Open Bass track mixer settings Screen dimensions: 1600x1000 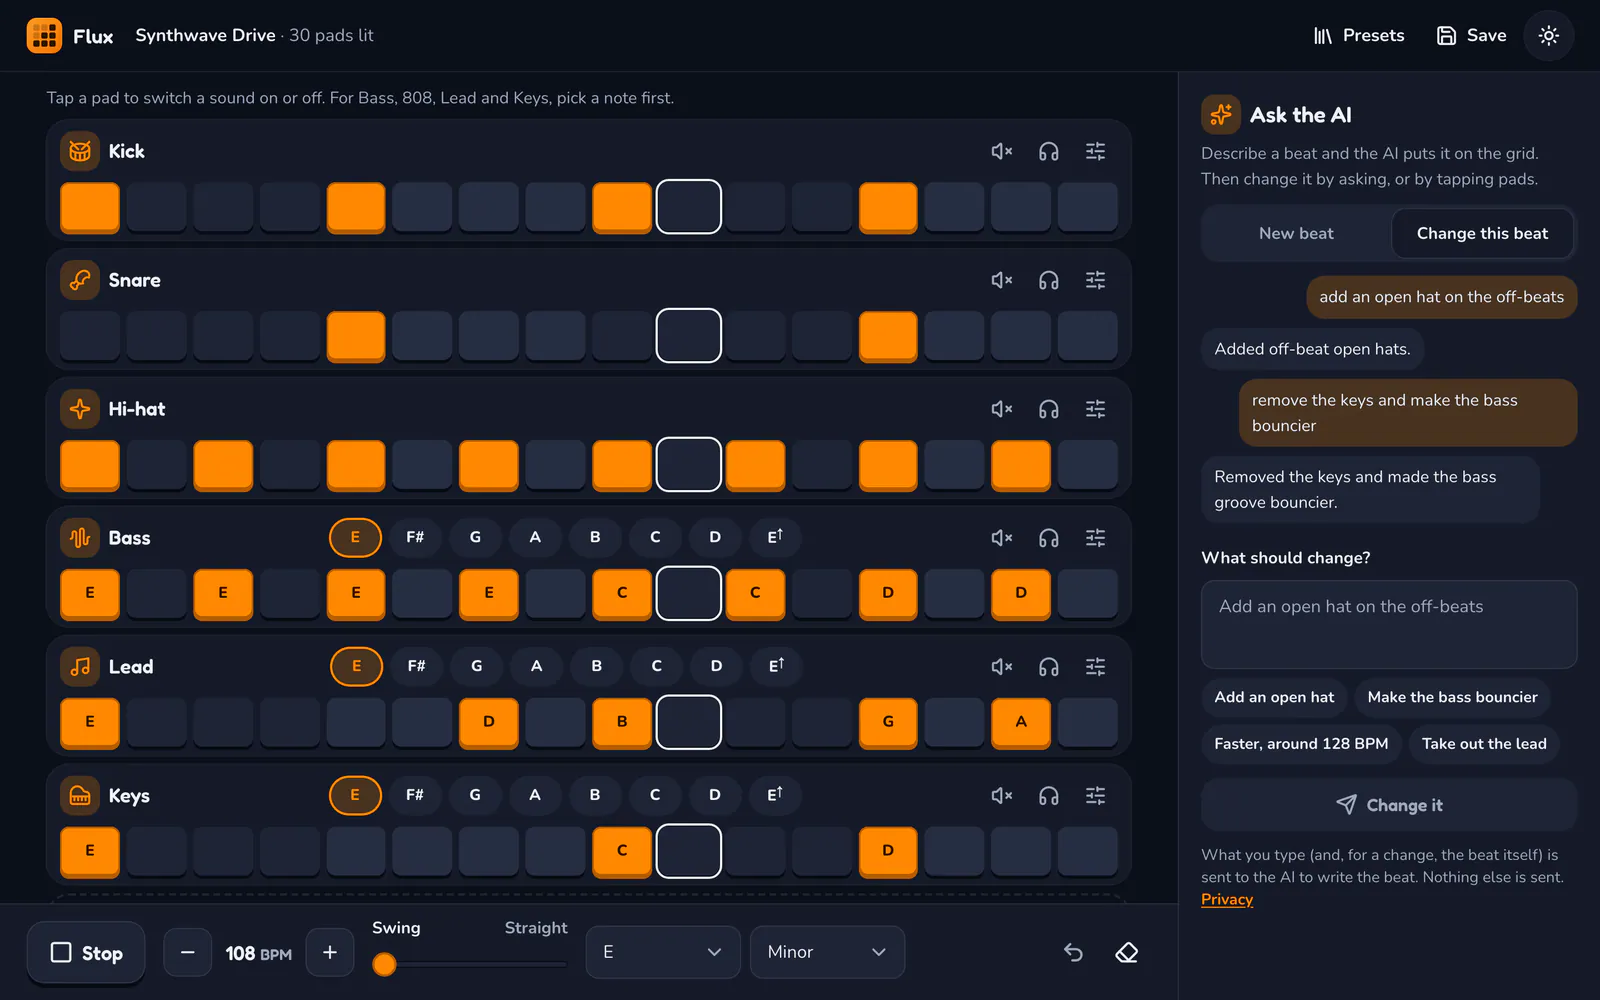1096,538
